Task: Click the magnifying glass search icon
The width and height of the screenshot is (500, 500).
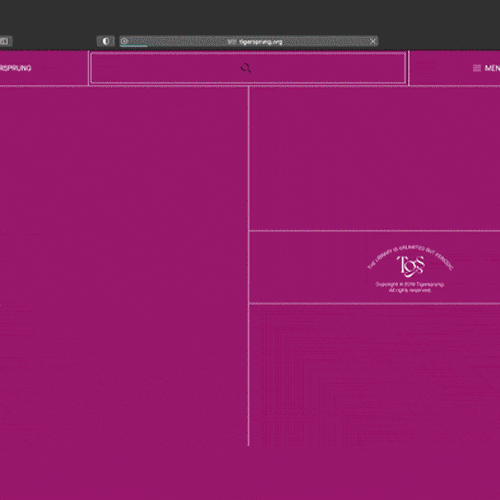Action: 246,68
